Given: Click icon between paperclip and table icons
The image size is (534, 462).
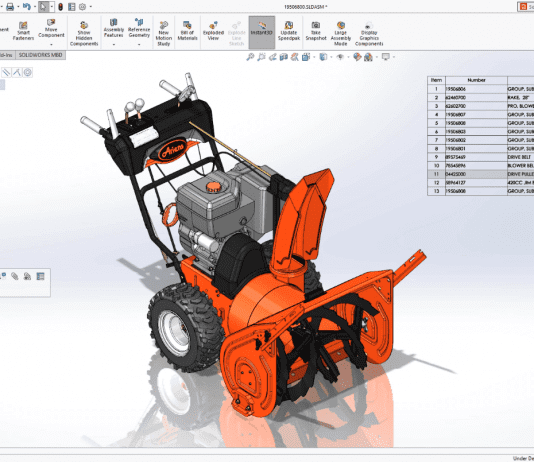Looking at the screenshot, I should 27,276.
